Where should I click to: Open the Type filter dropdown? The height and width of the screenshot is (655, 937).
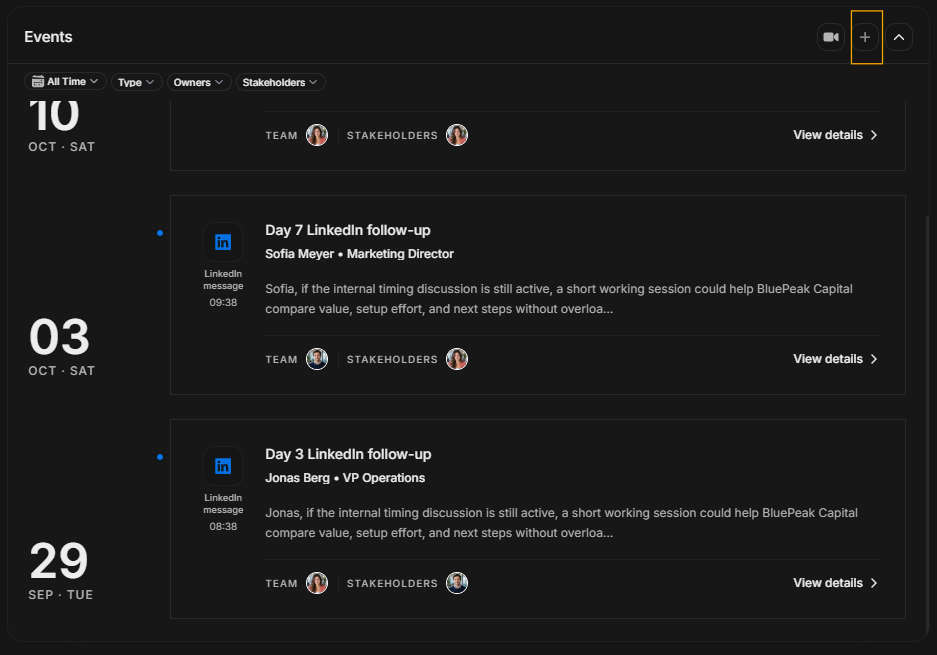tap(136, 82)
